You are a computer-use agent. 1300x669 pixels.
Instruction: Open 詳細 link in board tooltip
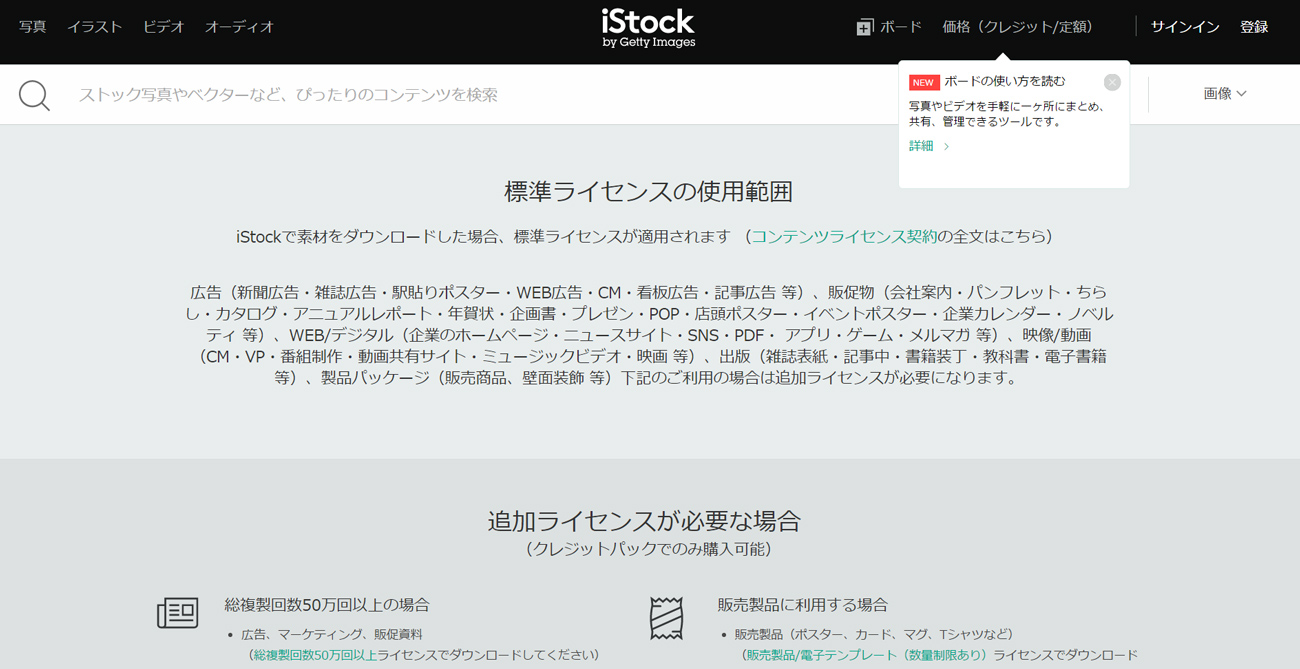point(928,146)
